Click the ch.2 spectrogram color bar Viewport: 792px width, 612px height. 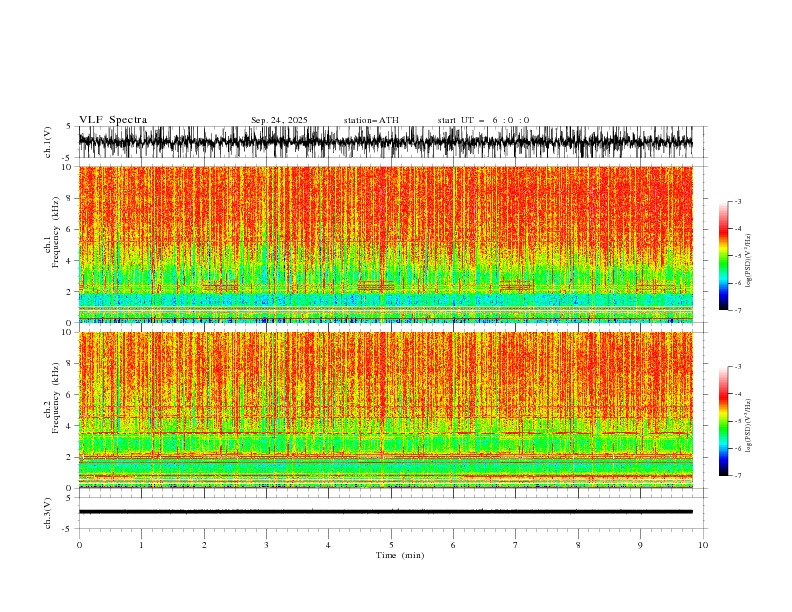pos(723,421)
